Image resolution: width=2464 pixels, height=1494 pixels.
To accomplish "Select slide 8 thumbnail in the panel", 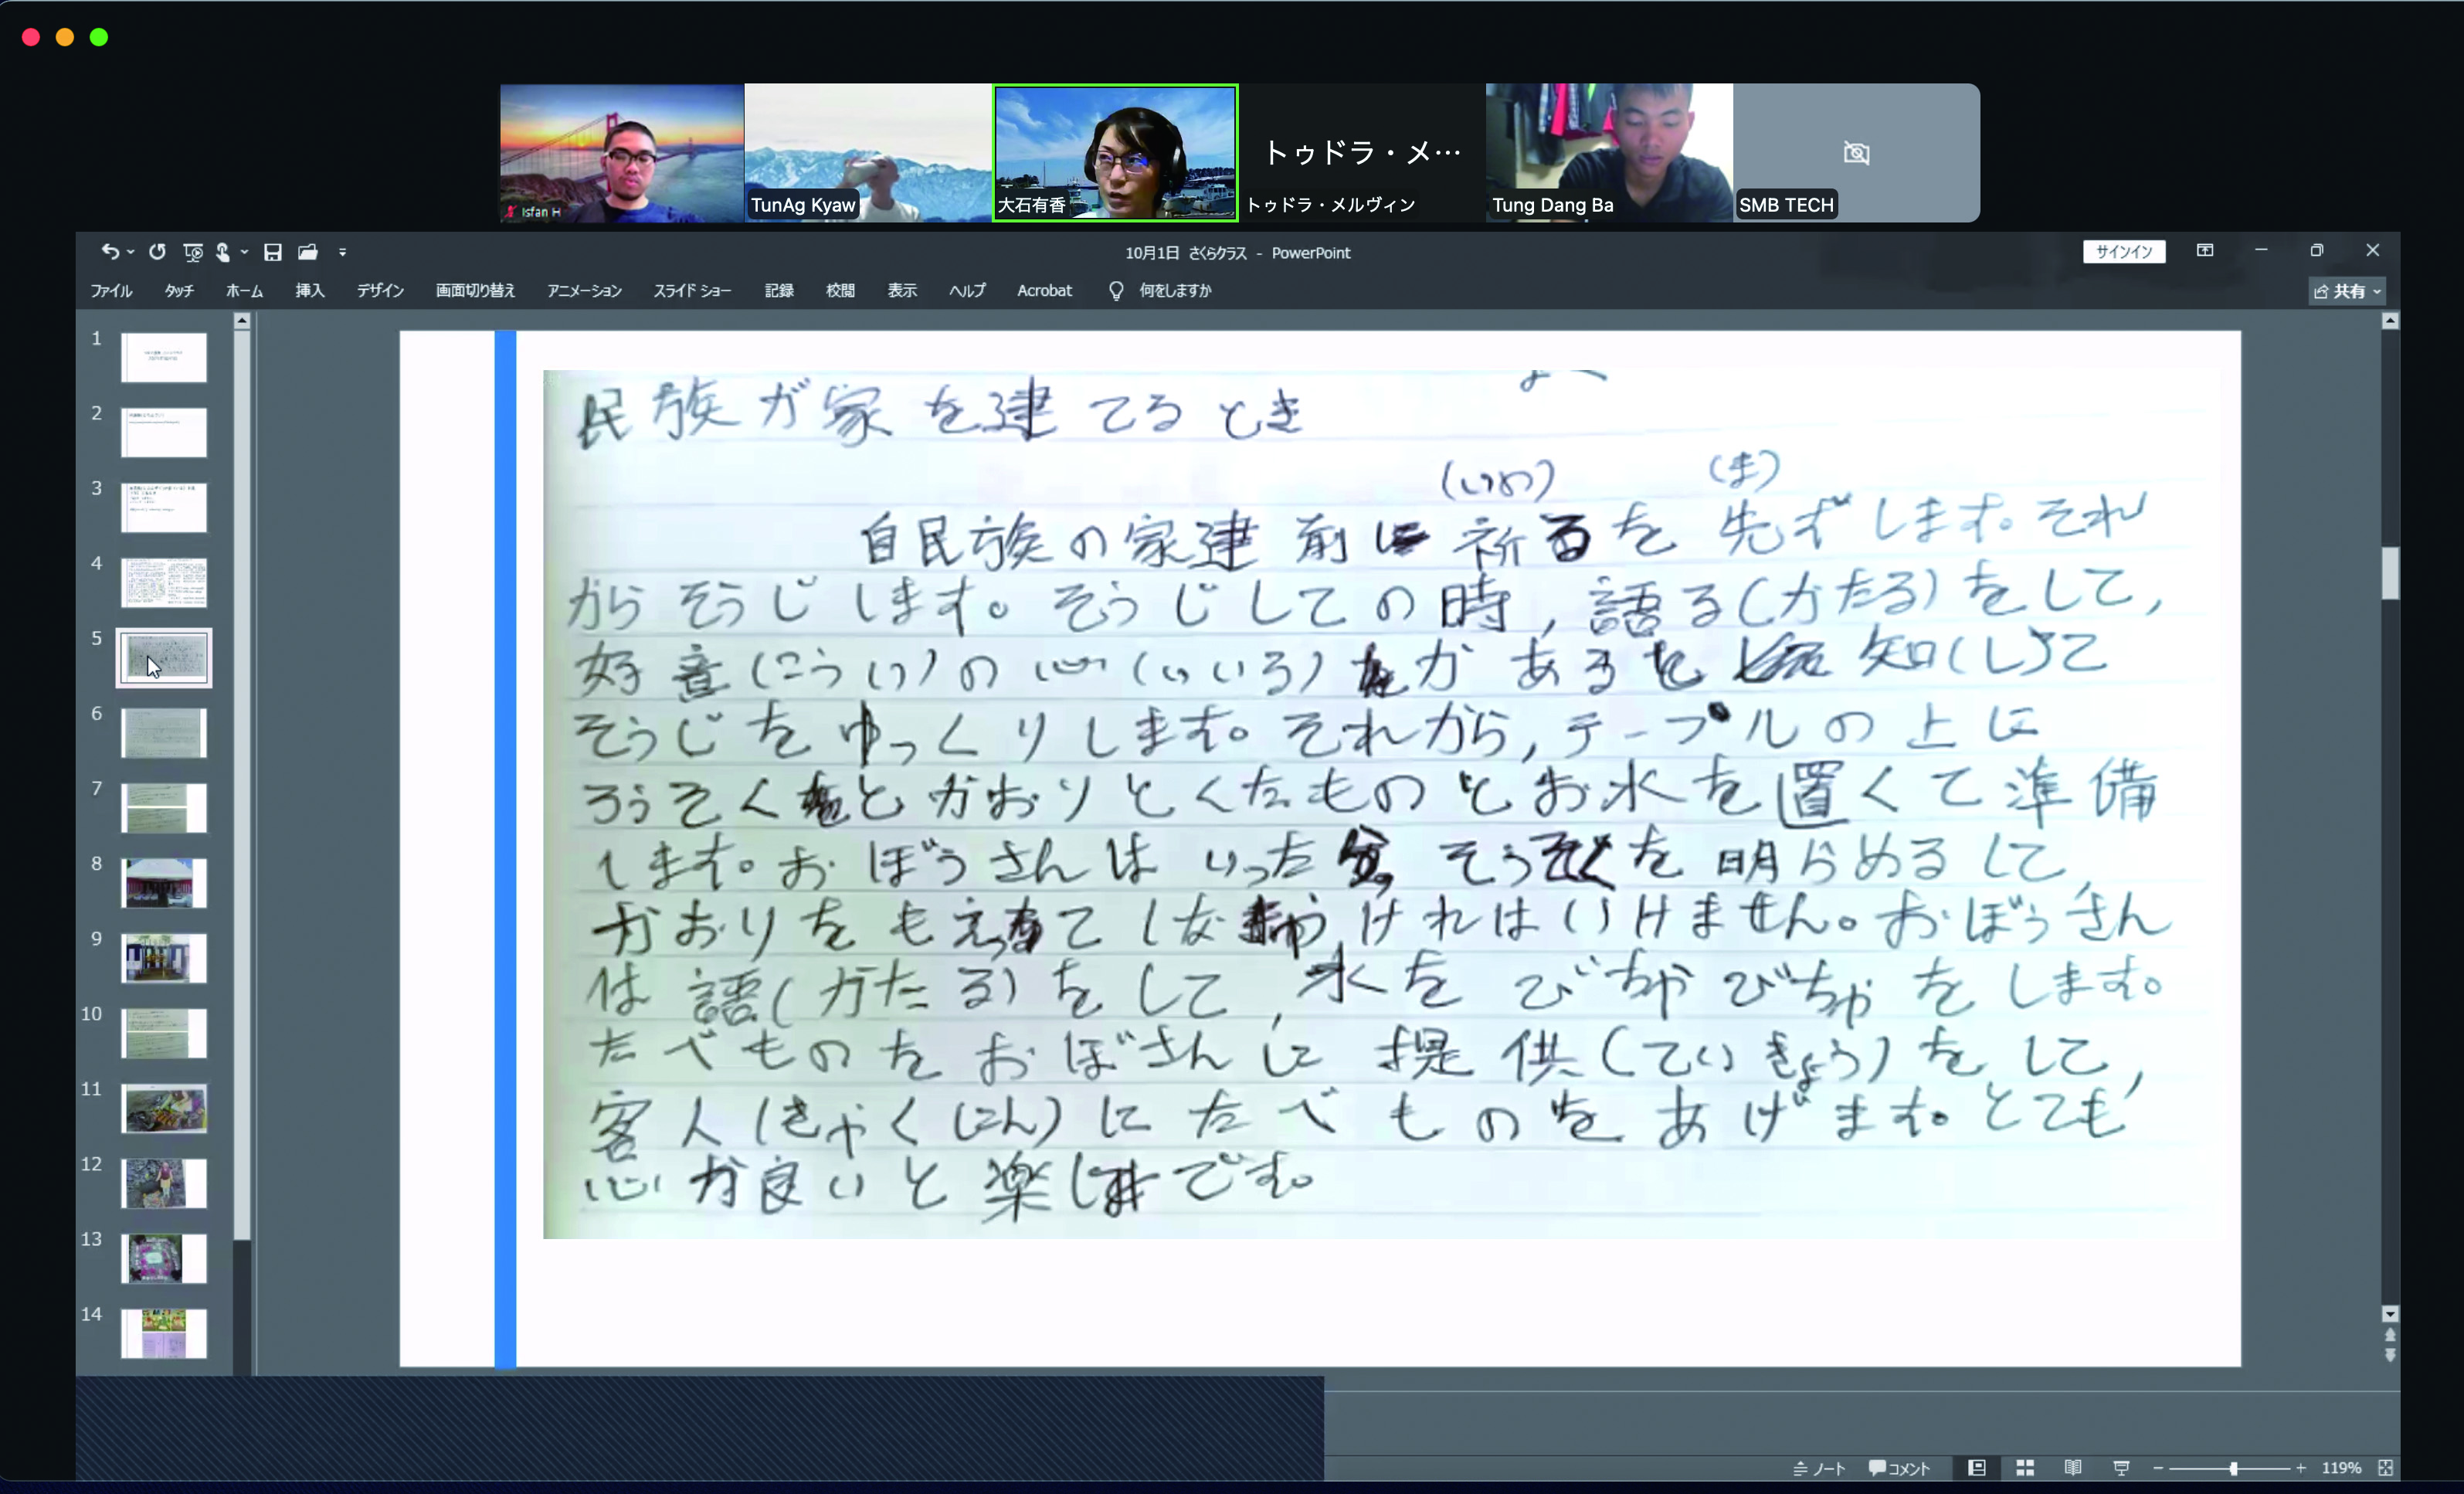I will pyautogui.click(x=164, y=883).
